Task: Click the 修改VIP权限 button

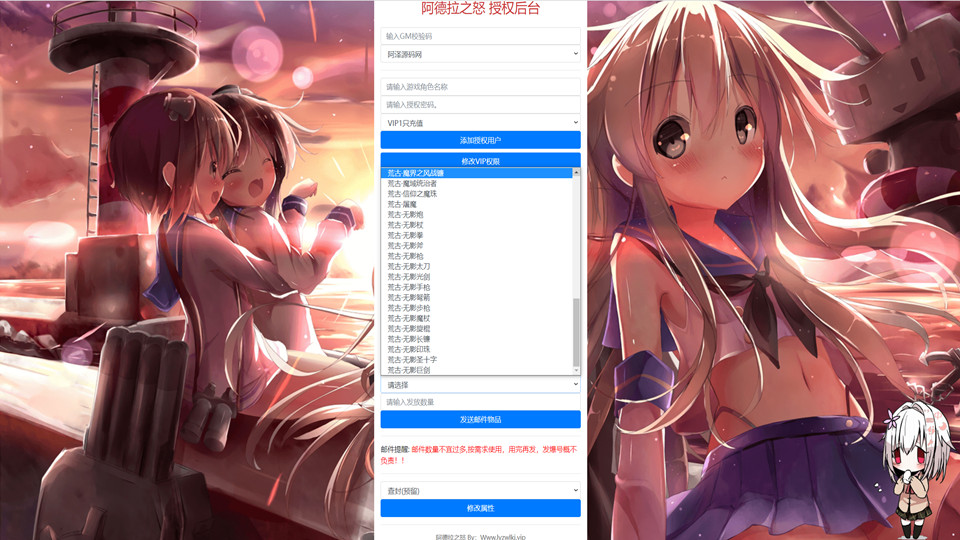Action: [480, 160]
